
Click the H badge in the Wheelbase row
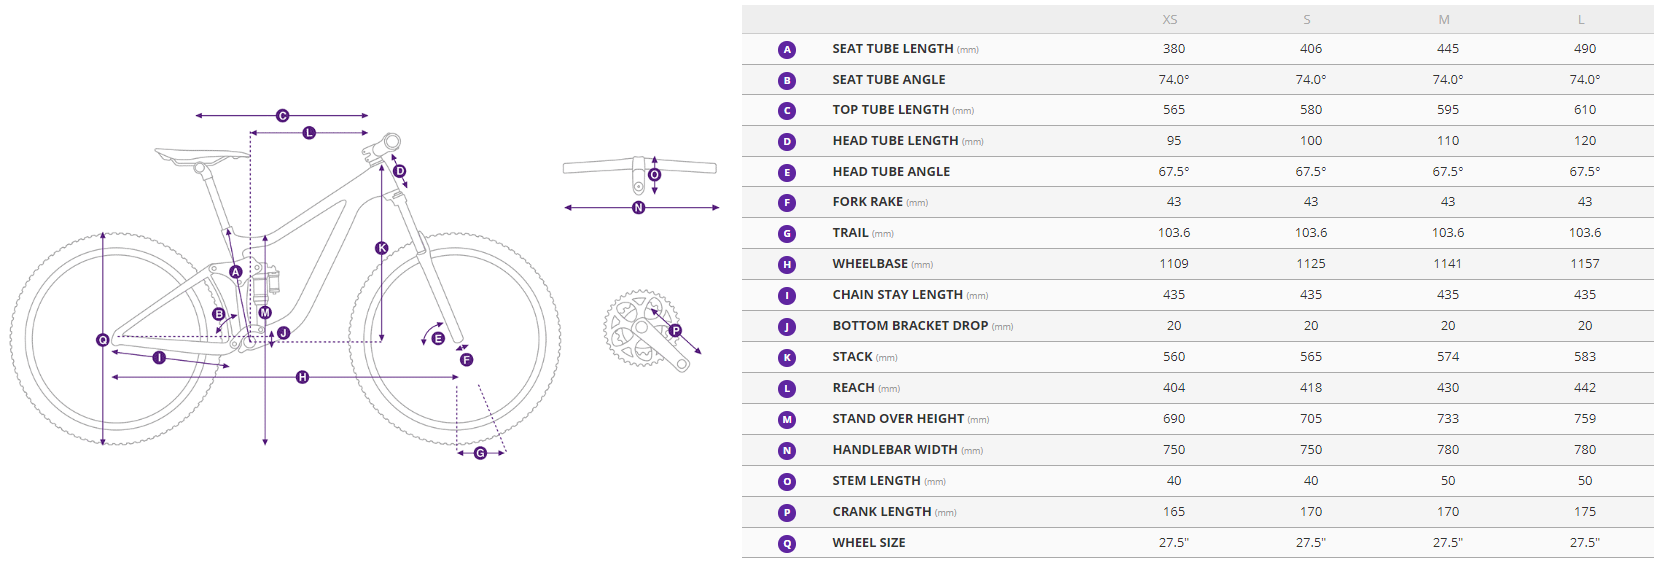point(787,265)
